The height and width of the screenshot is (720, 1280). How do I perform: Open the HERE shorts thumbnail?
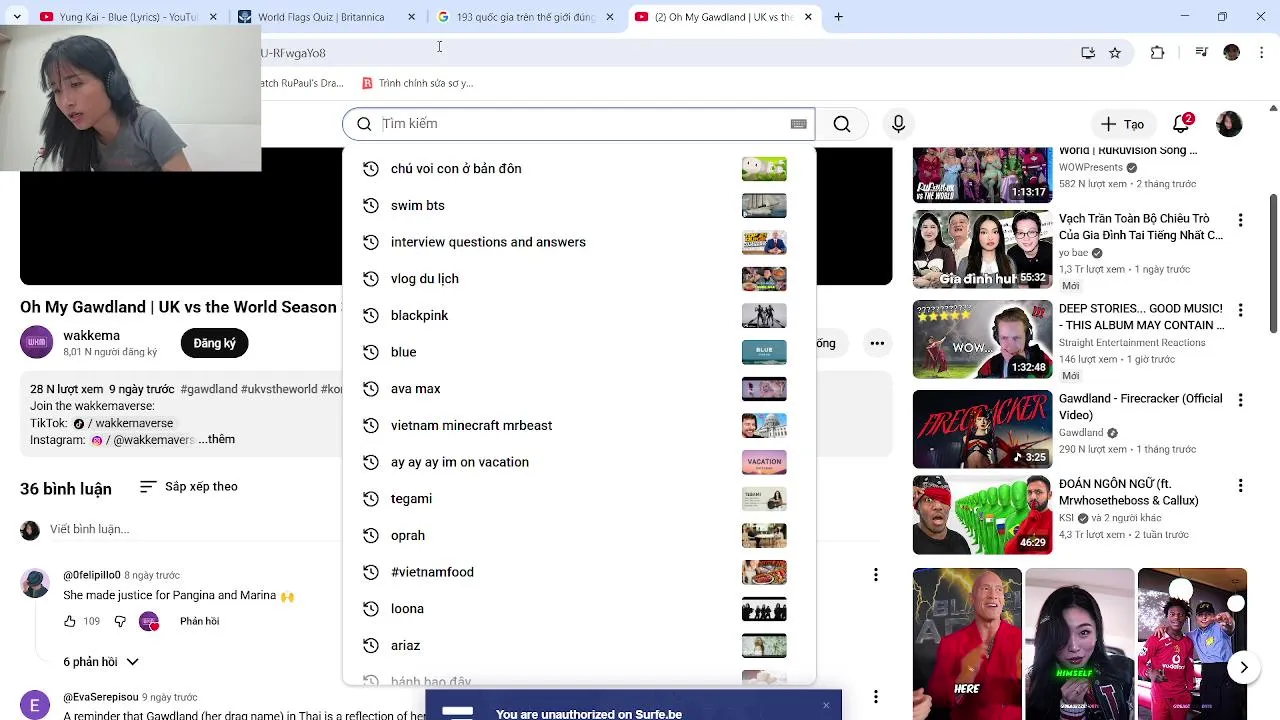pyautogui.click(x=967, y=644)
